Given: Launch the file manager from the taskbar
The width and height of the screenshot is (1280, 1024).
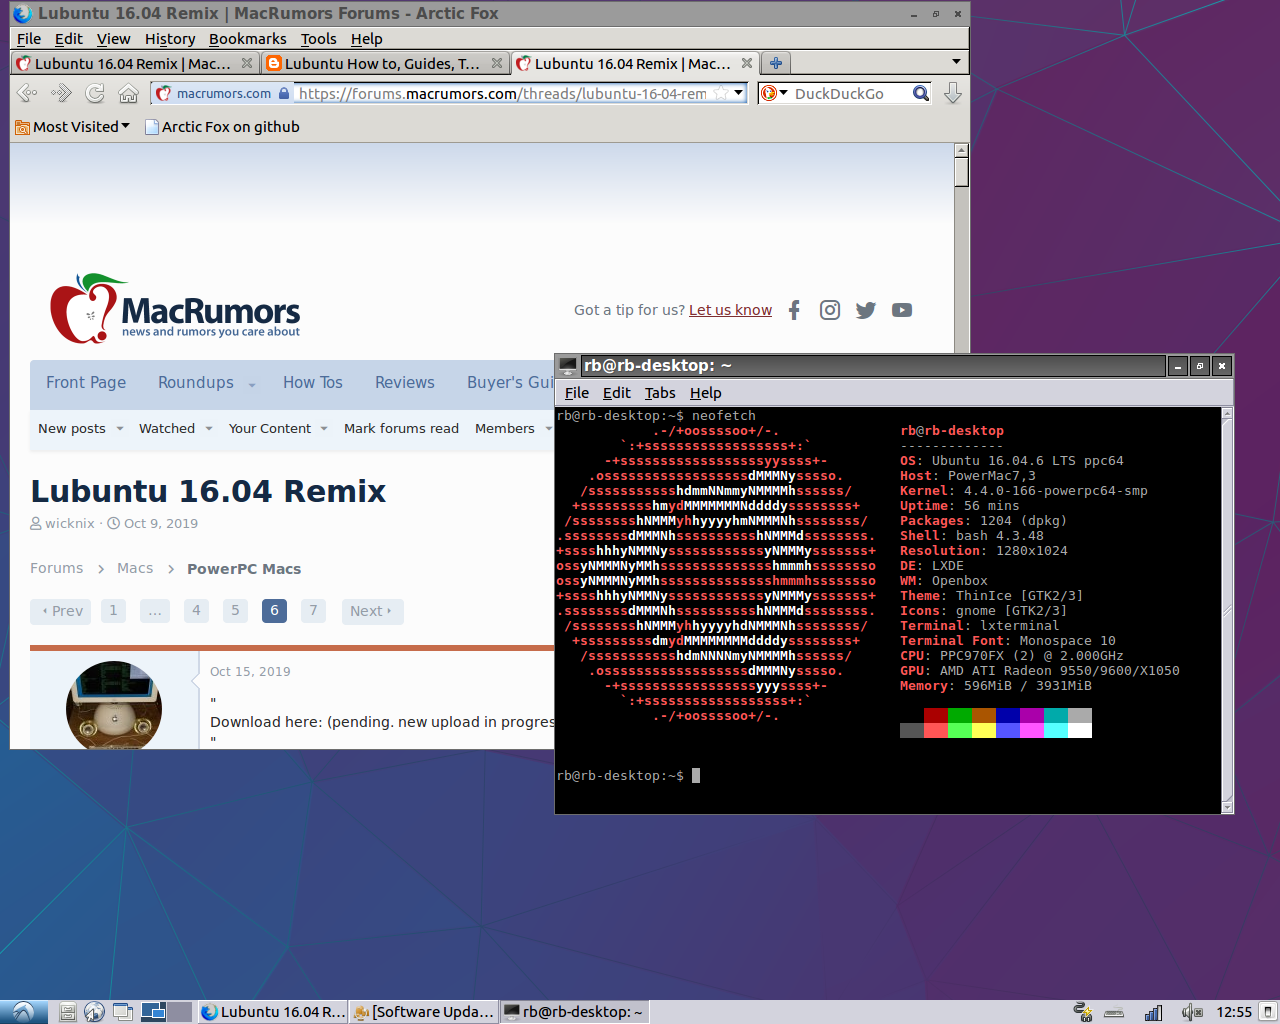Looking at the screenshot, I should pos(67,1012).
